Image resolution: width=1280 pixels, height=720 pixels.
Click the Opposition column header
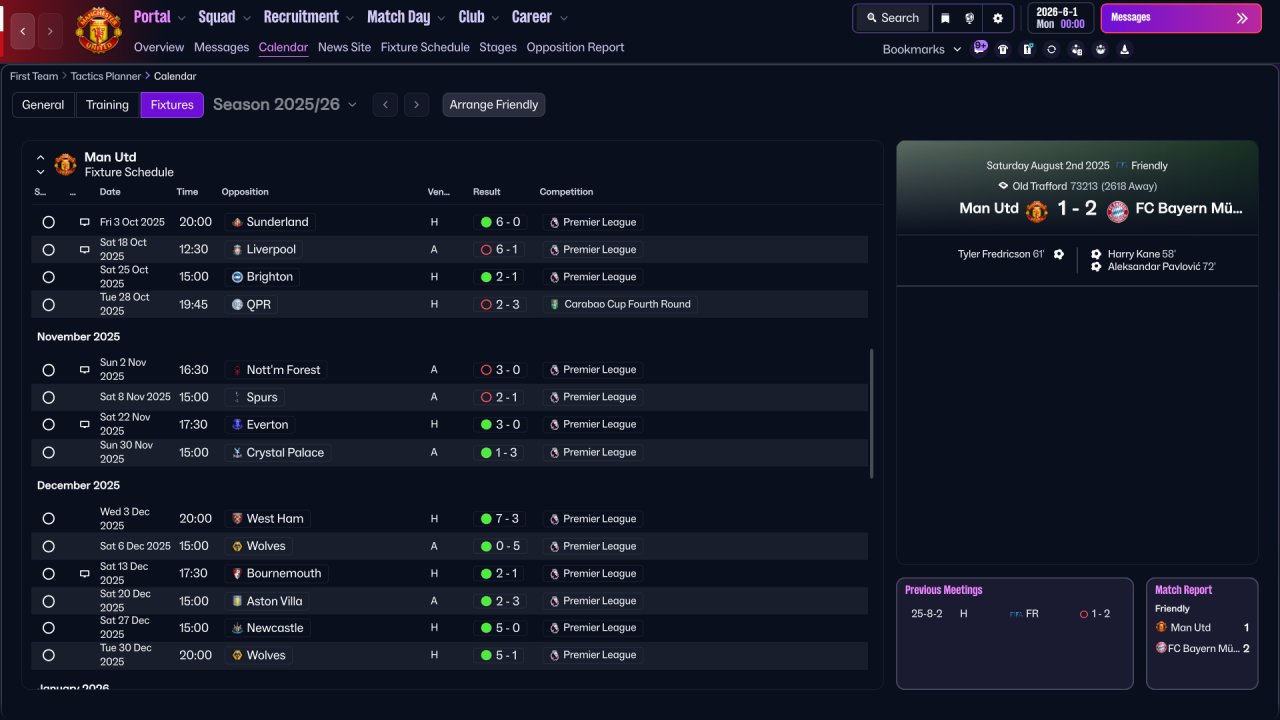pos(245,192)
